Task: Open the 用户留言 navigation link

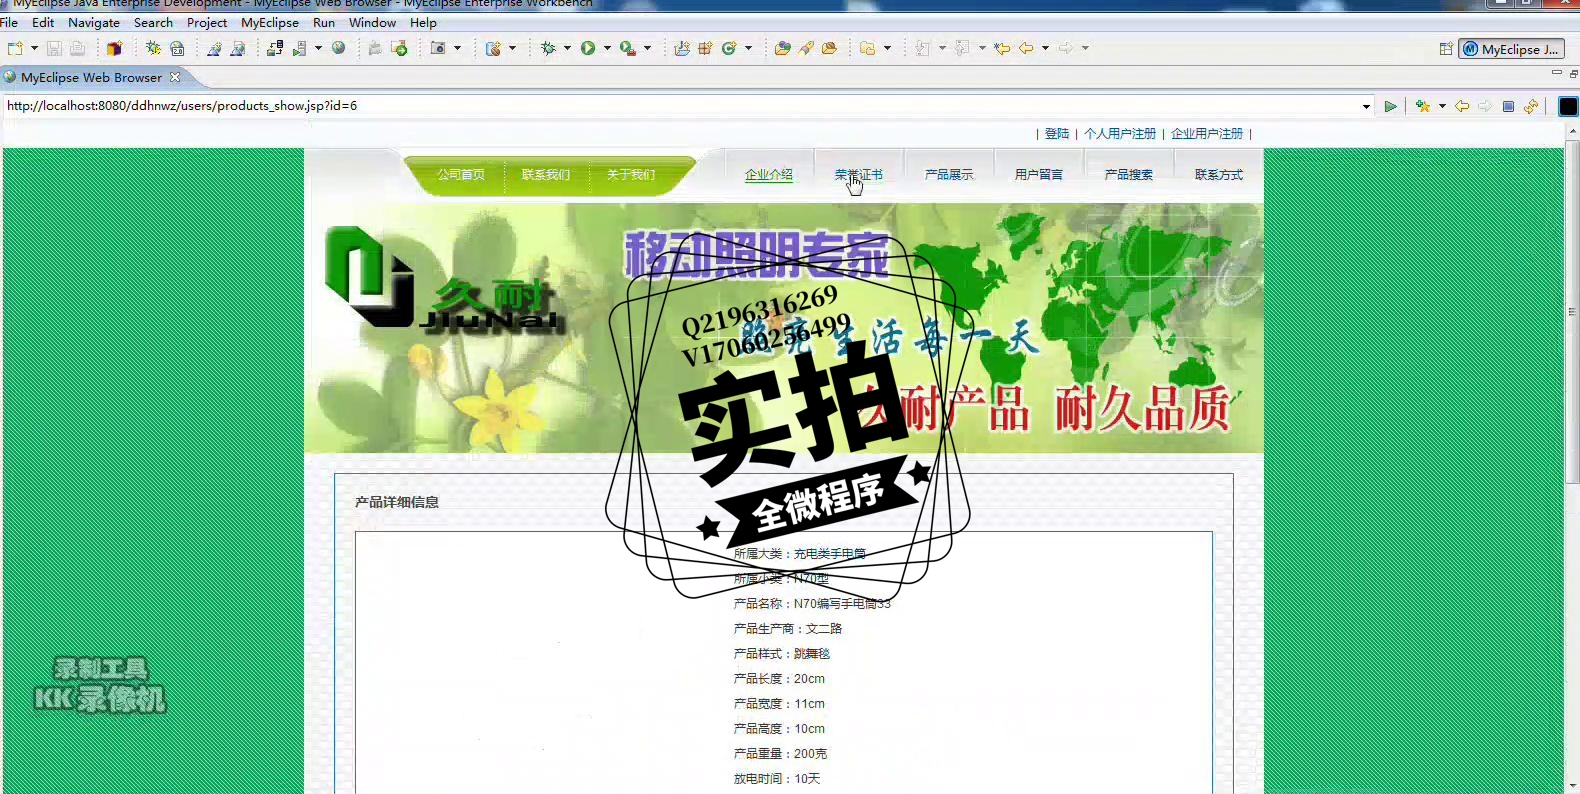Action: pos(1039,174)
